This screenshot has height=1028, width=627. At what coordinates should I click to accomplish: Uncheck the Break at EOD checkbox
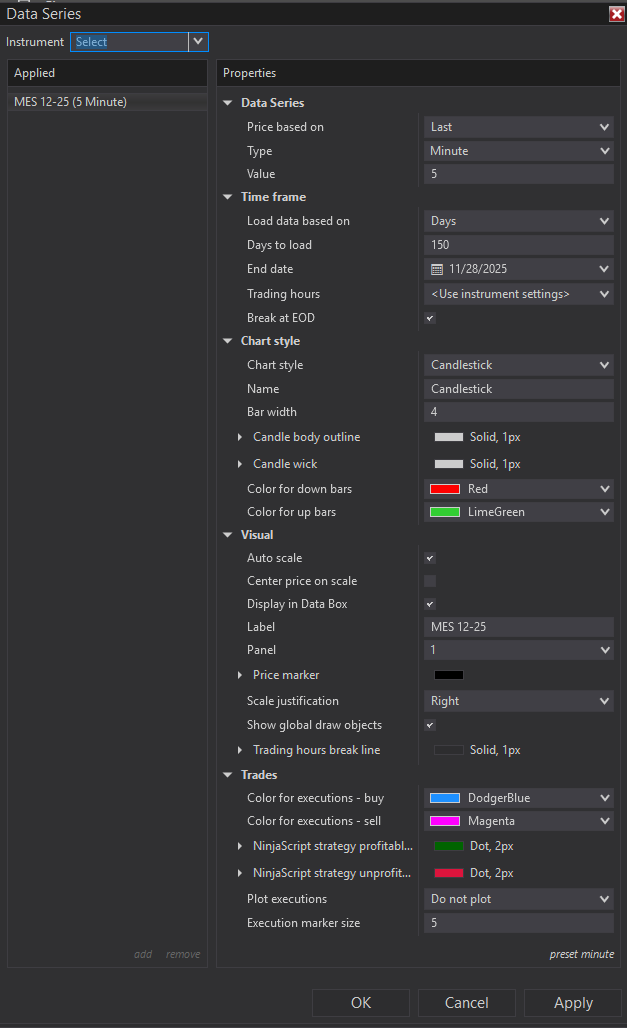tap(430, 318)
